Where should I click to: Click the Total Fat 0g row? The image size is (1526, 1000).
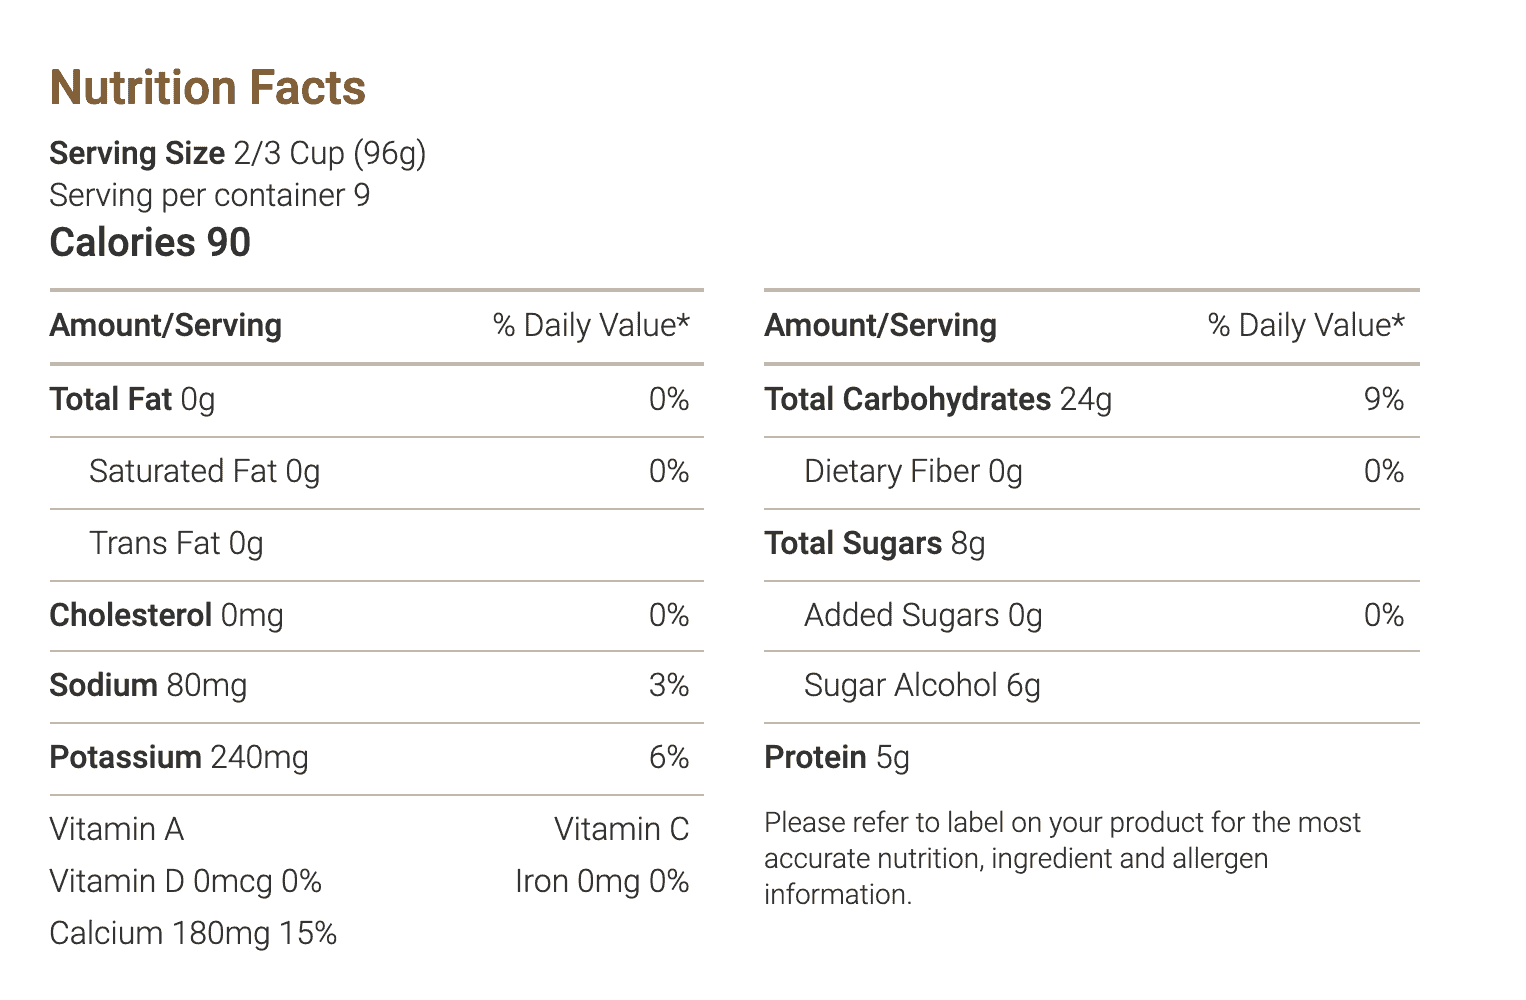pos(376,400)
